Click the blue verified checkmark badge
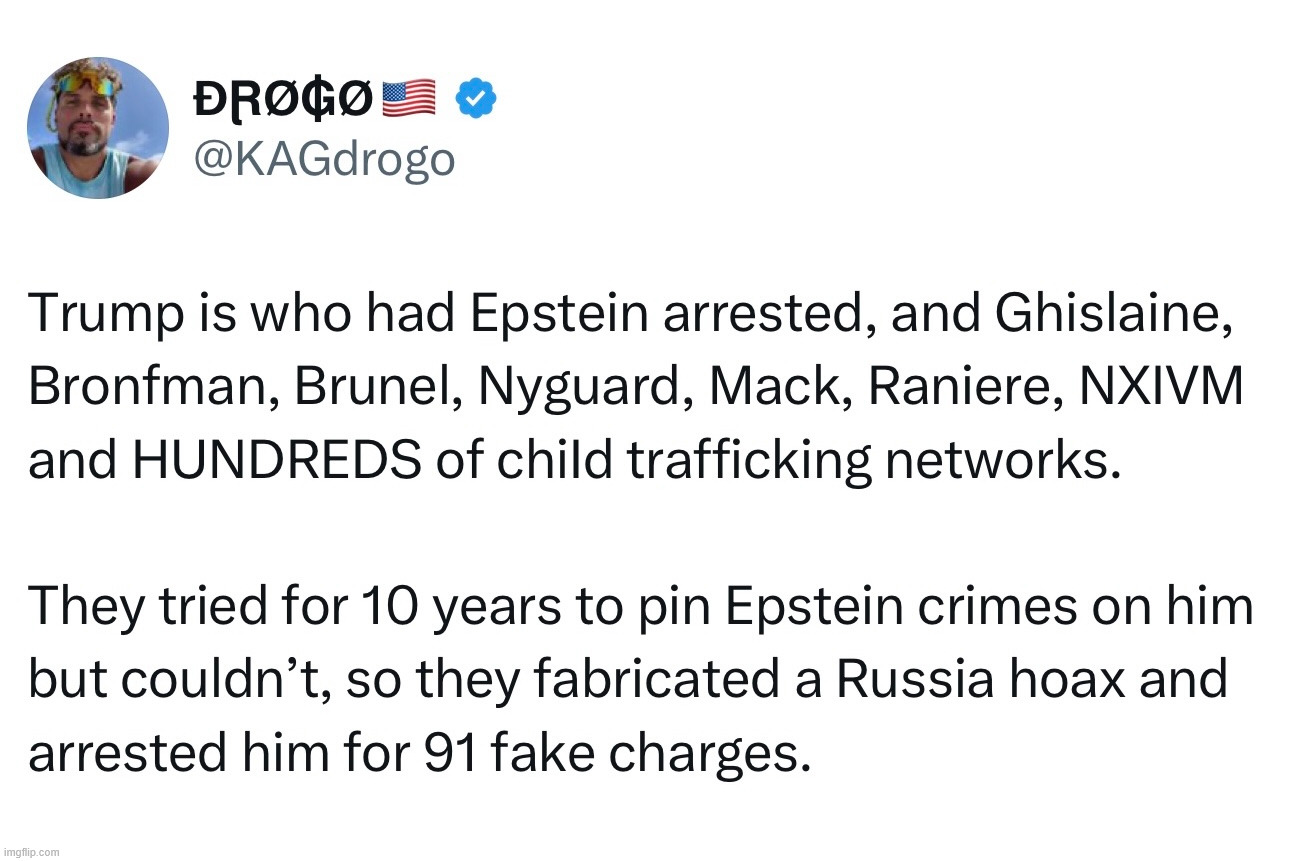Viewport: 1290px width, 861px height. (478, 97)
